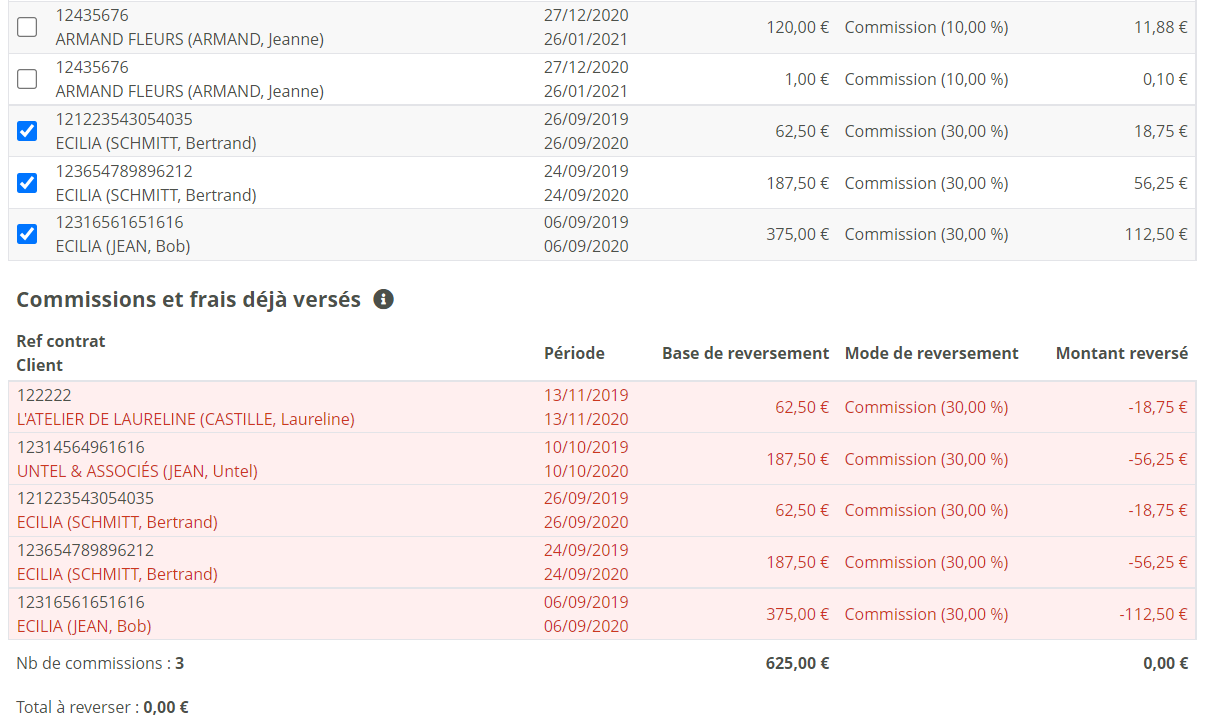Image resolution: width=1206 pixels, height=724 pixels.
Task: Click the Mode de reversement column header
Action: pos(931,353)
